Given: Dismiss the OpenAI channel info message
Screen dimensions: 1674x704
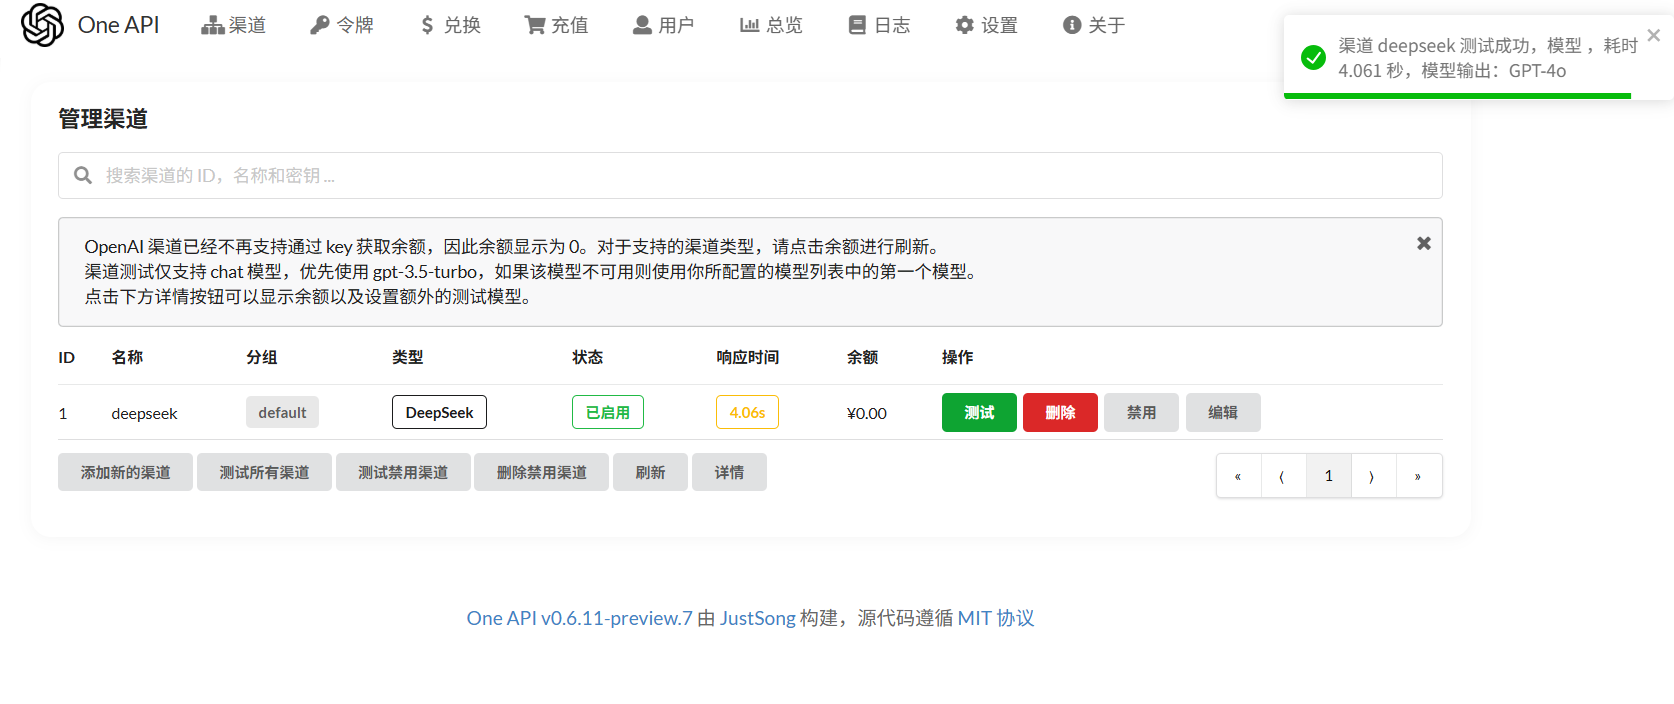Looking at the screenshot, I should (1424, 243).
